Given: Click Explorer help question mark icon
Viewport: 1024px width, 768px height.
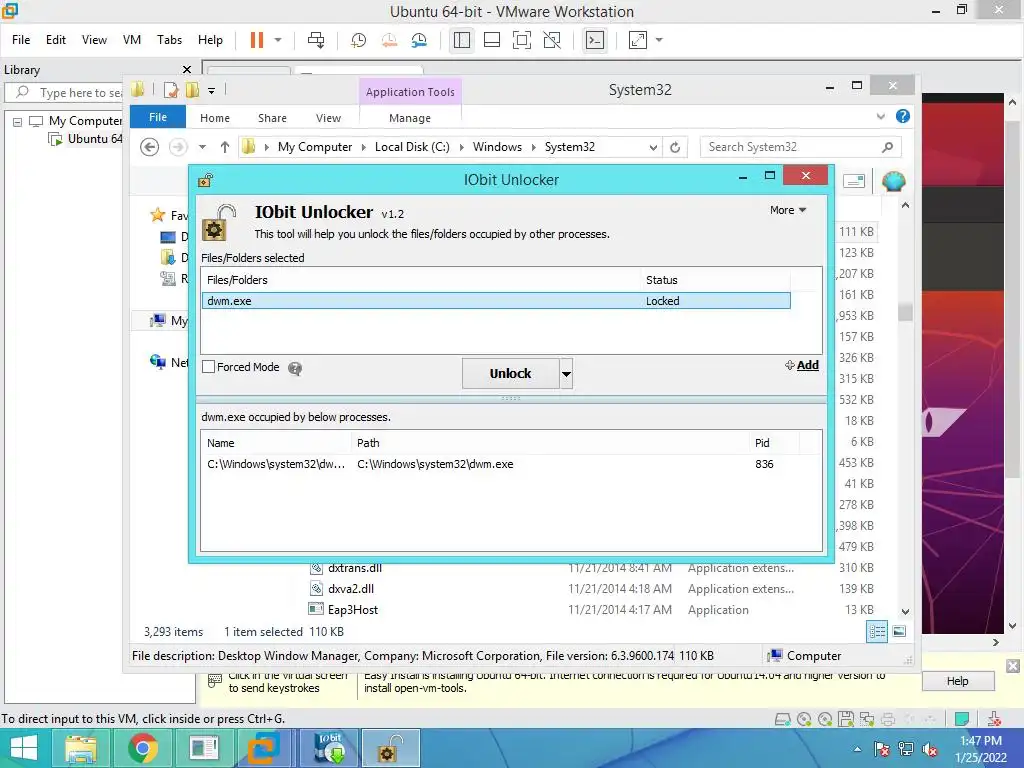Looking at the screenshot, I should pos(903,116).
